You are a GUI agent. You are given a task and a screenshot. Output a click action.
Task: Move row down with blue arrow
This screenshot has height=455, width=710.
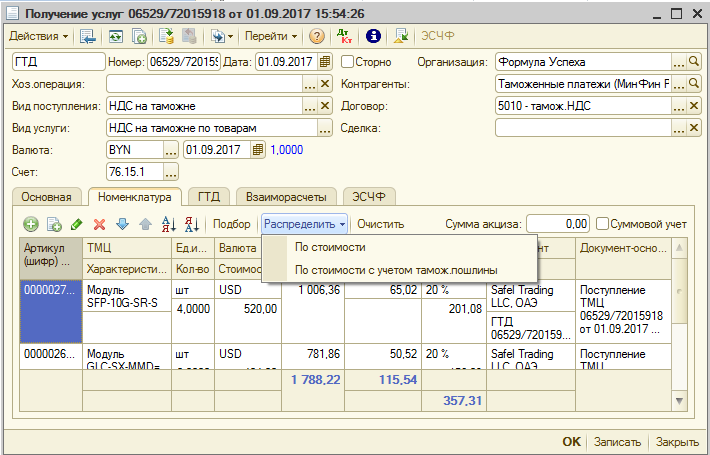click(x=122, y=225)
